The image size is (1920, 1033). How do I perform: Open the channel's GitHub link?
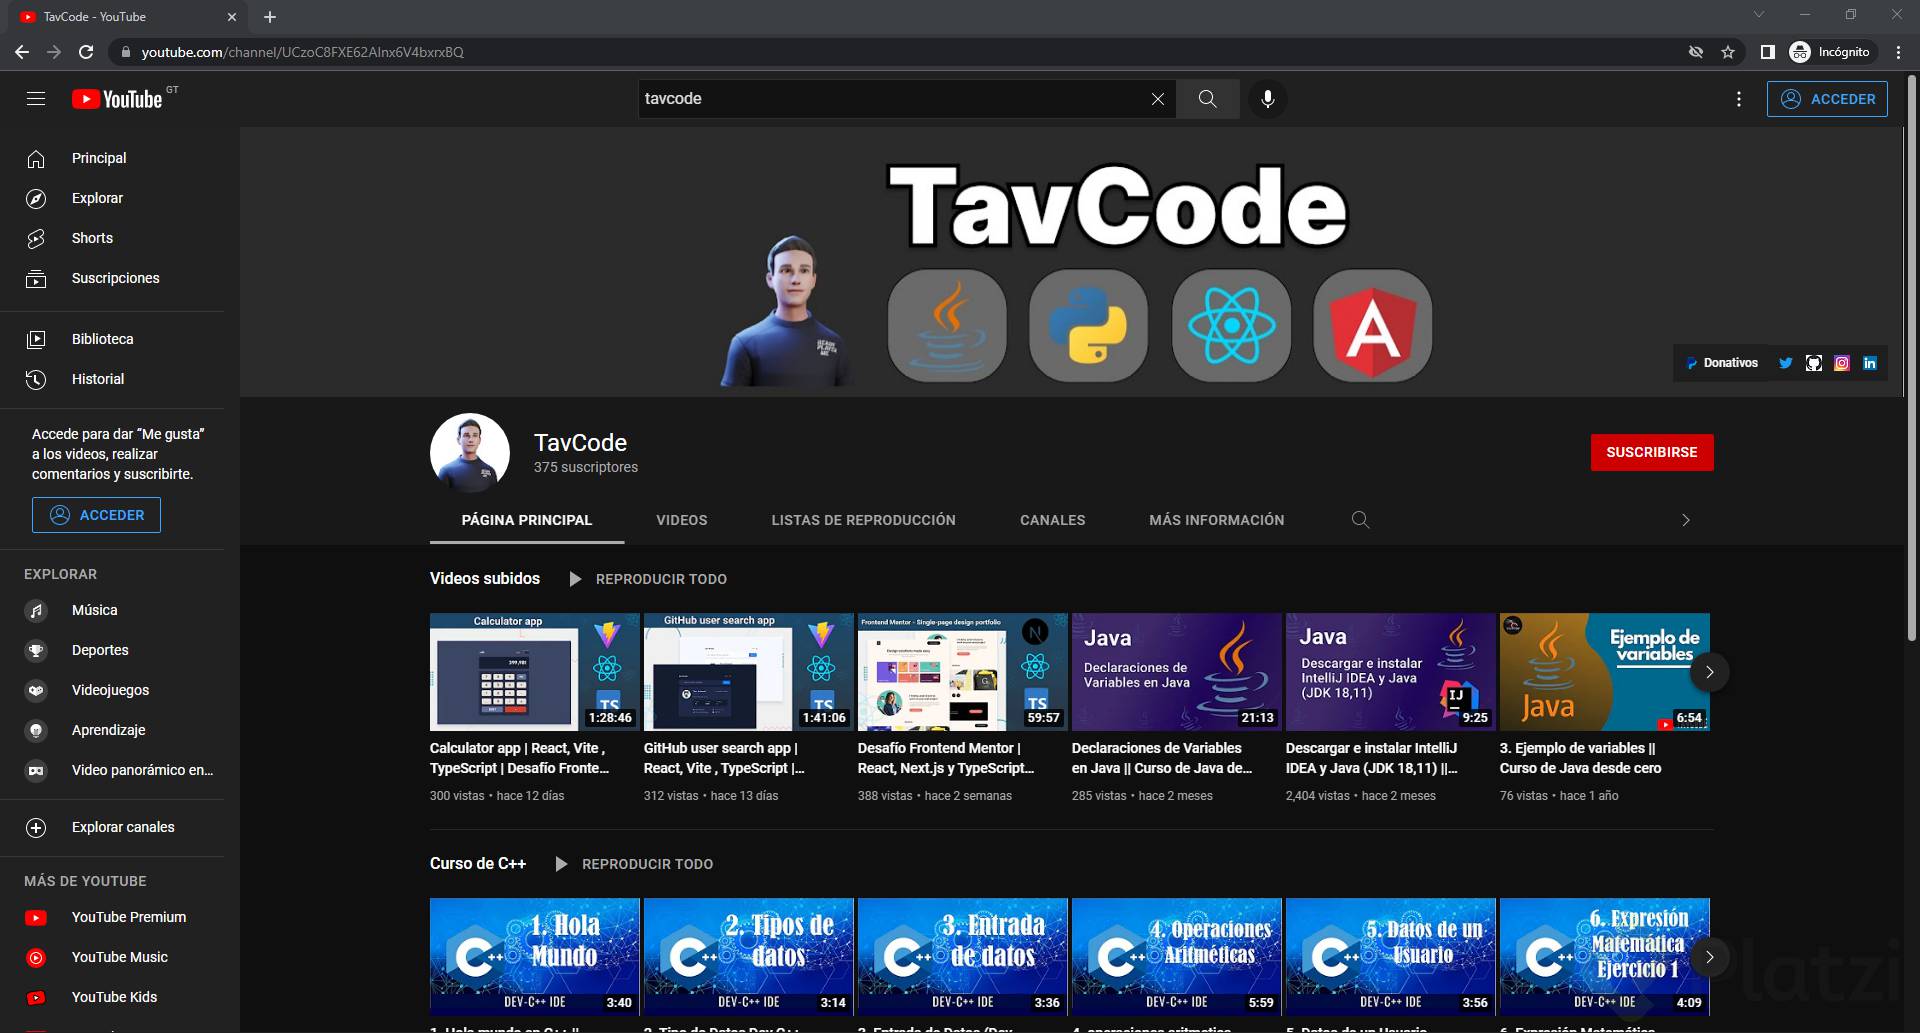click(x=1814, y=363)
